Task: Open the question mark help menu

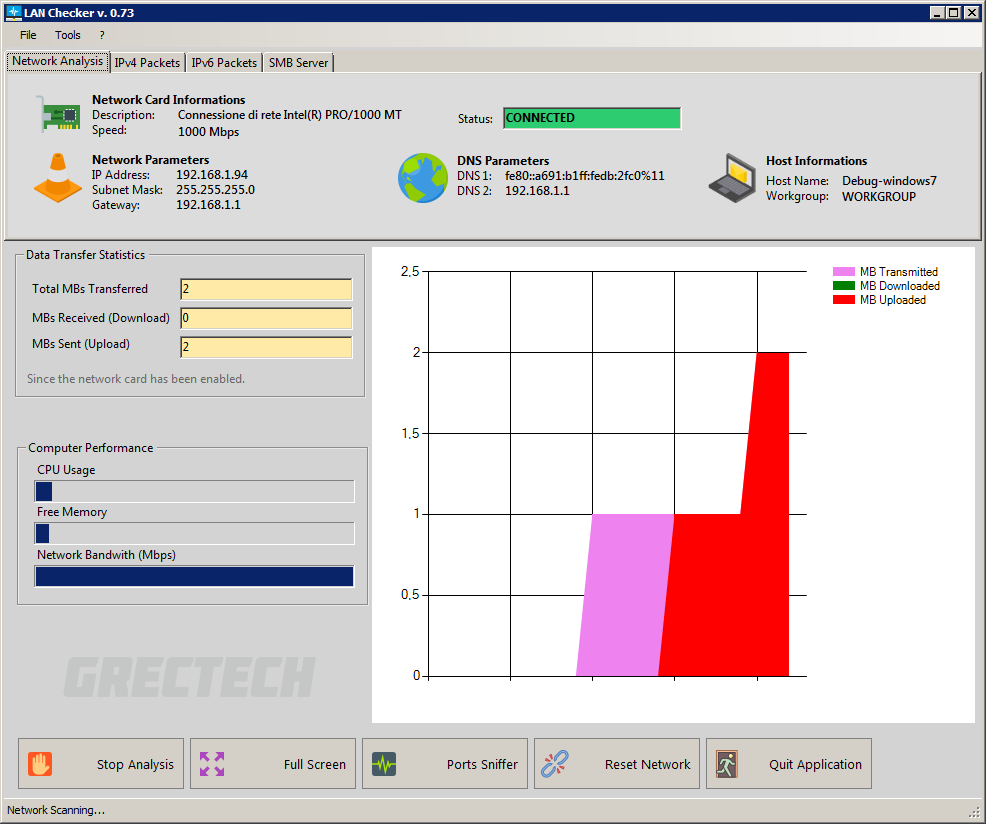Action: click(102, 35)
